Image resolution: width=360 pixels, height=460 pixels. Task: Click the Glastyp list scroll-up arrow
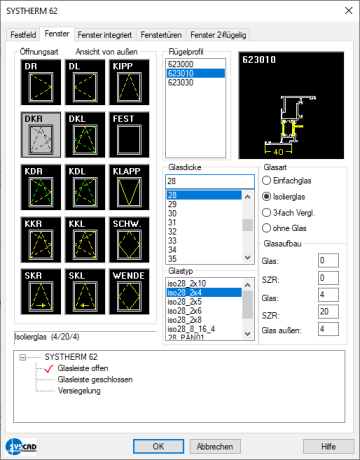click(247, 285)
